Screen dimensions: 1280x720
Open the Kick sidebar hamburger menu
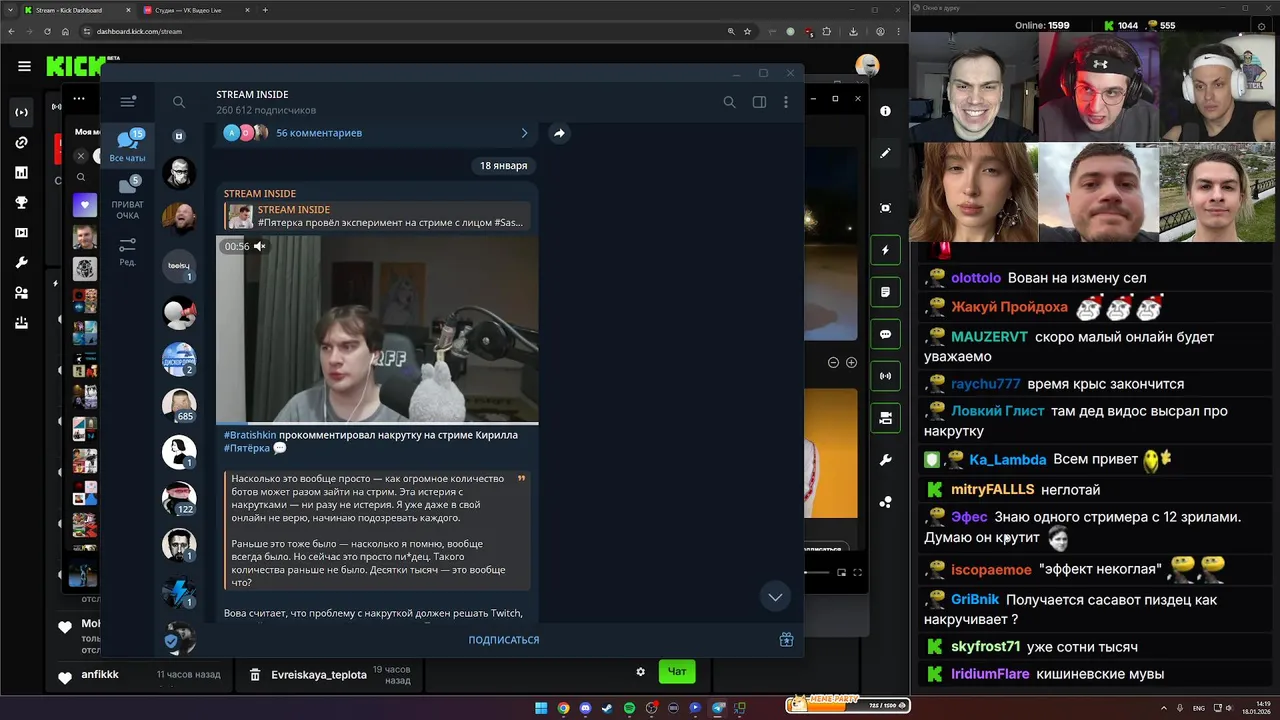coord(24,67)
